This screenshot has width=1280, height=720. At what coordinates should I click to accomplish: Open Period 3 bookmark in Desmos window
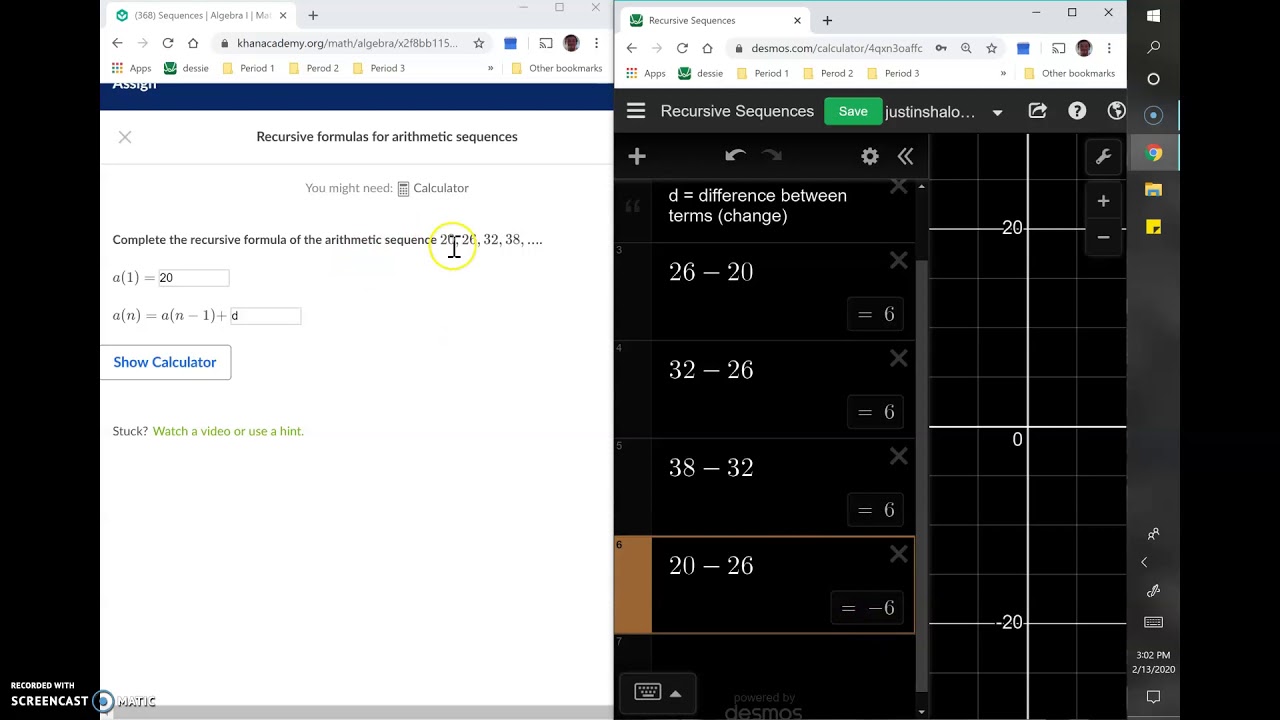893,73
